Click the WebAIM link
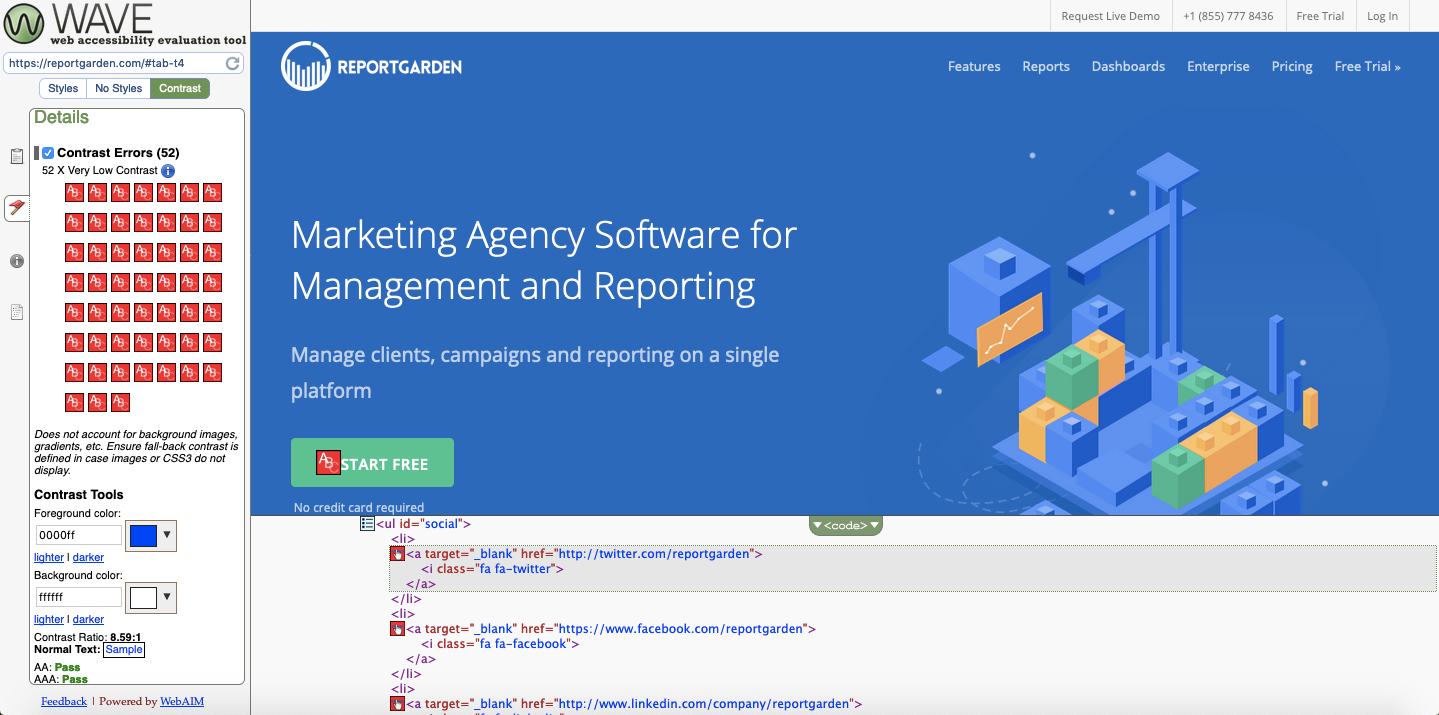Screen dimensions: 1439x715 (182, 701)
